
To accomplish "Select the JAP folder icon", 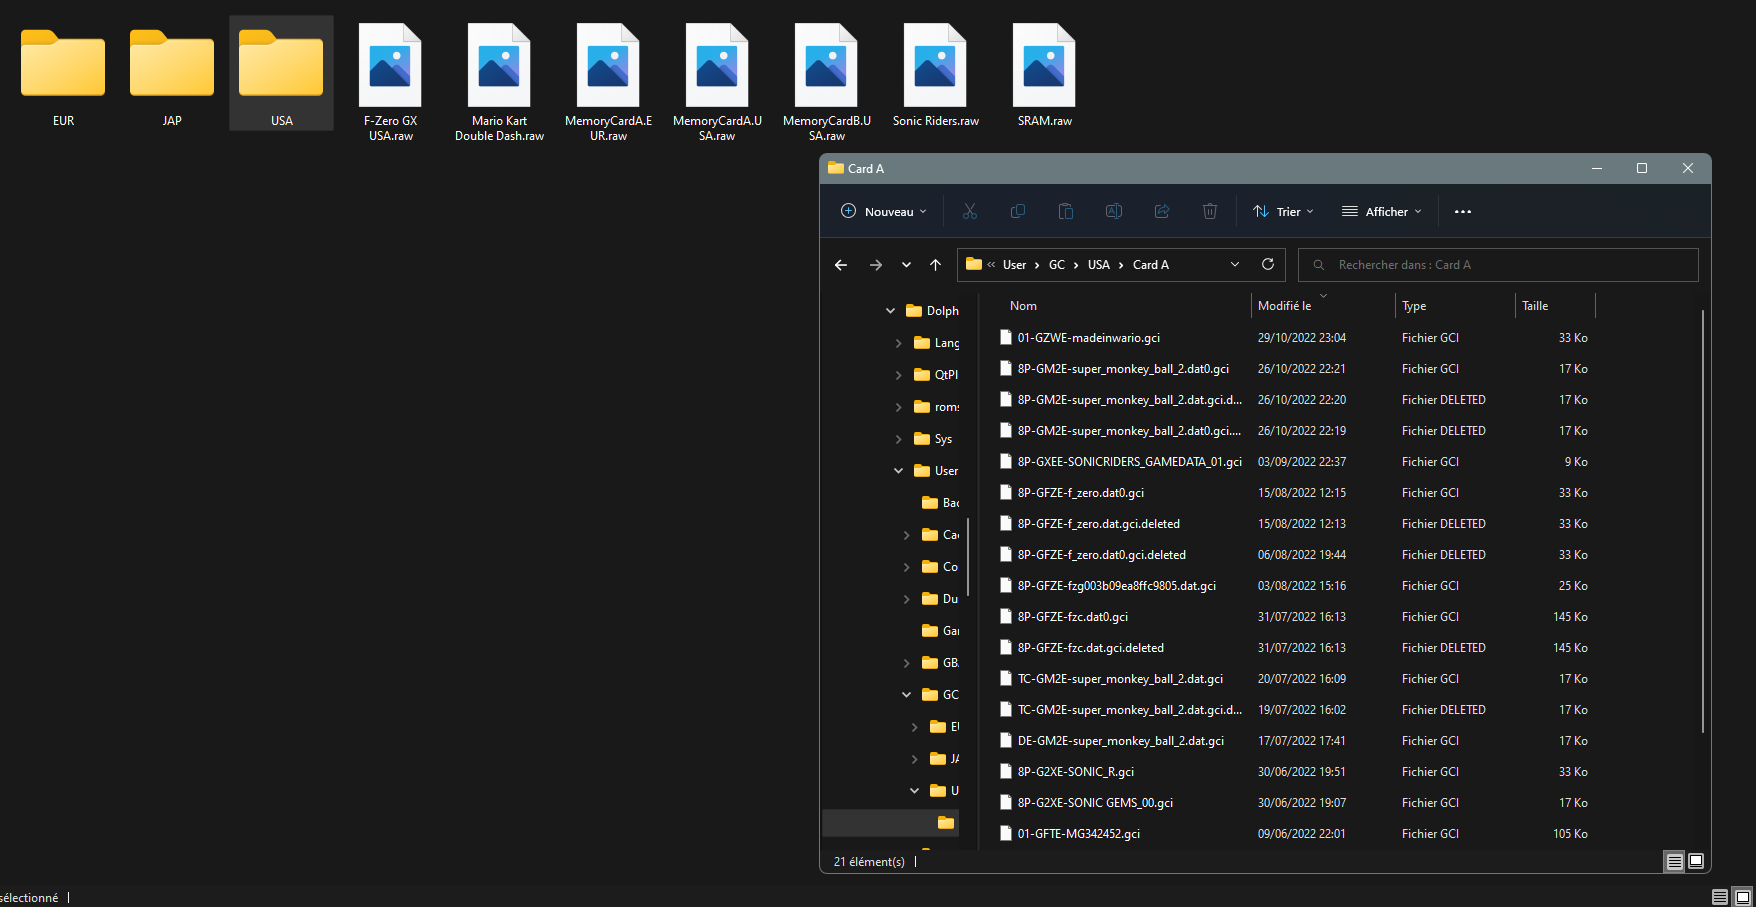I will [172, 63].
